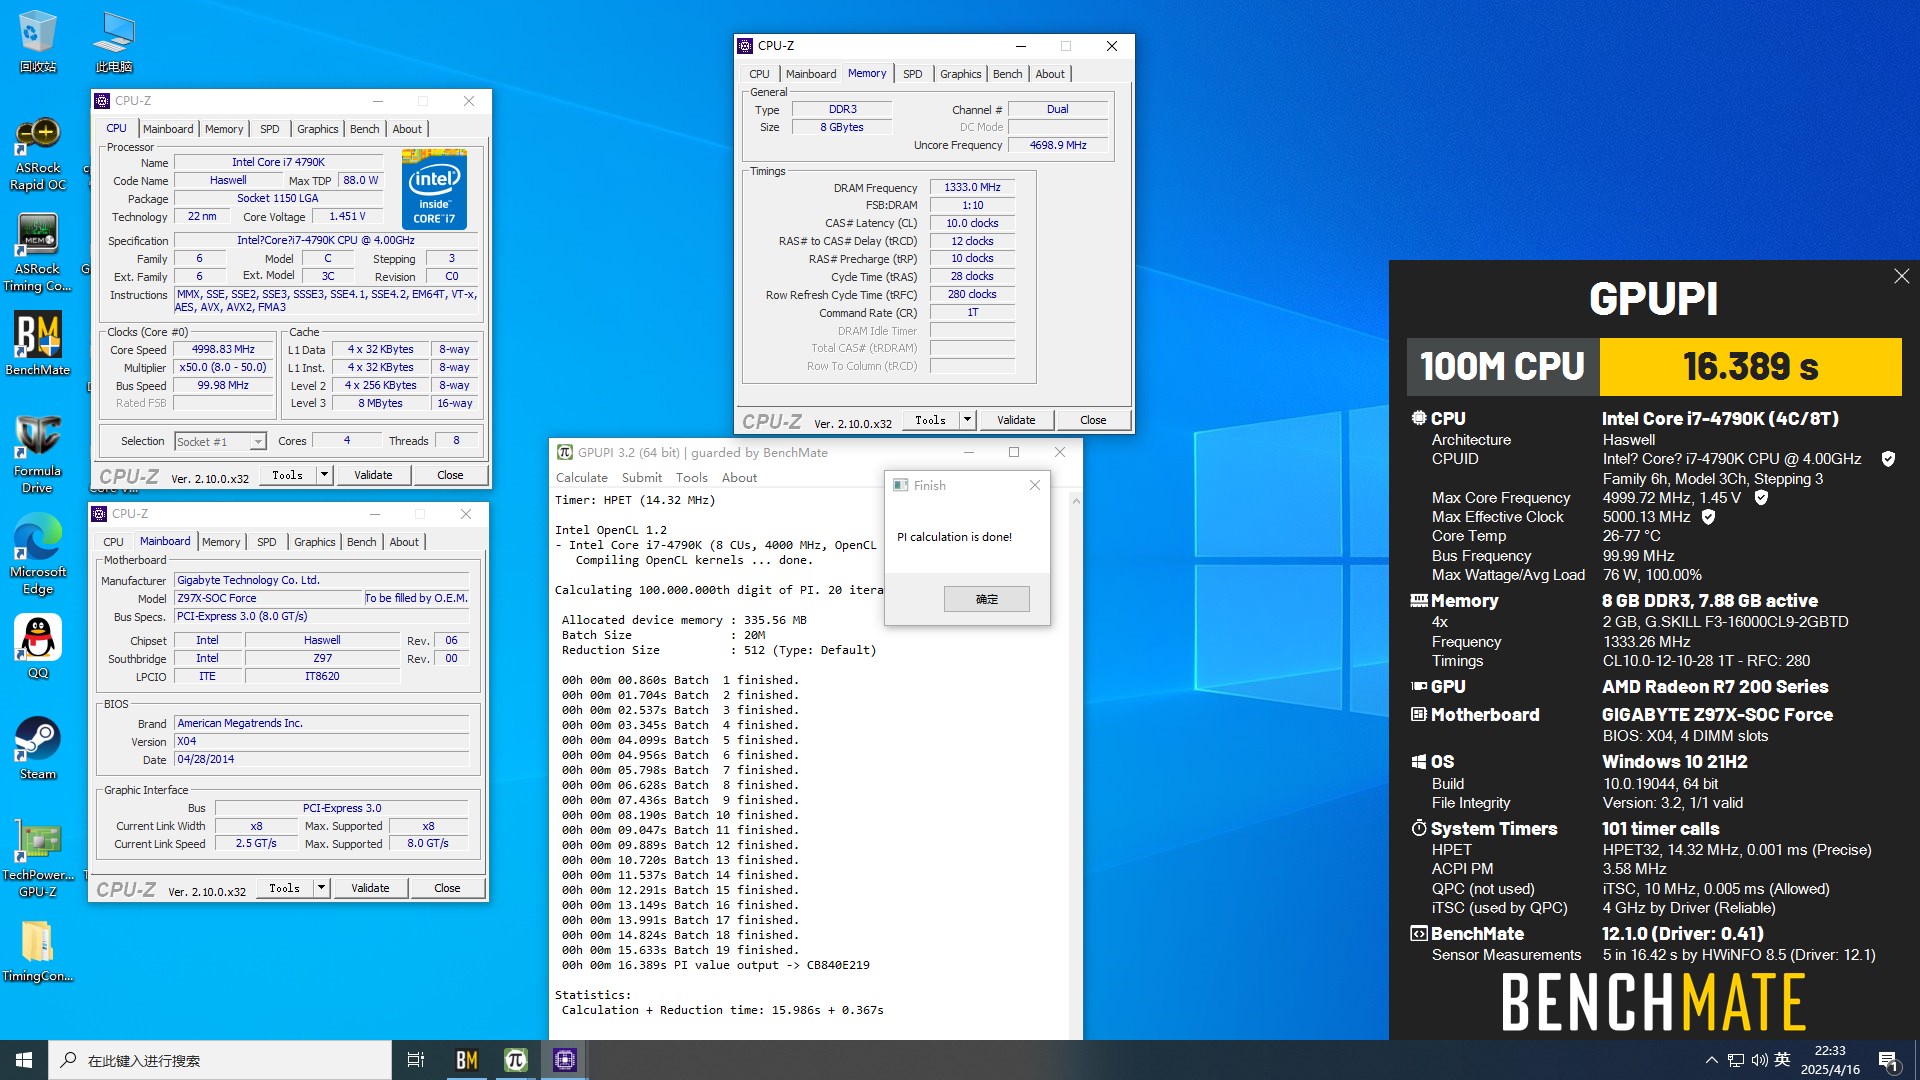
Task: Click the taskbar search box
Action: coord(220,1060)
